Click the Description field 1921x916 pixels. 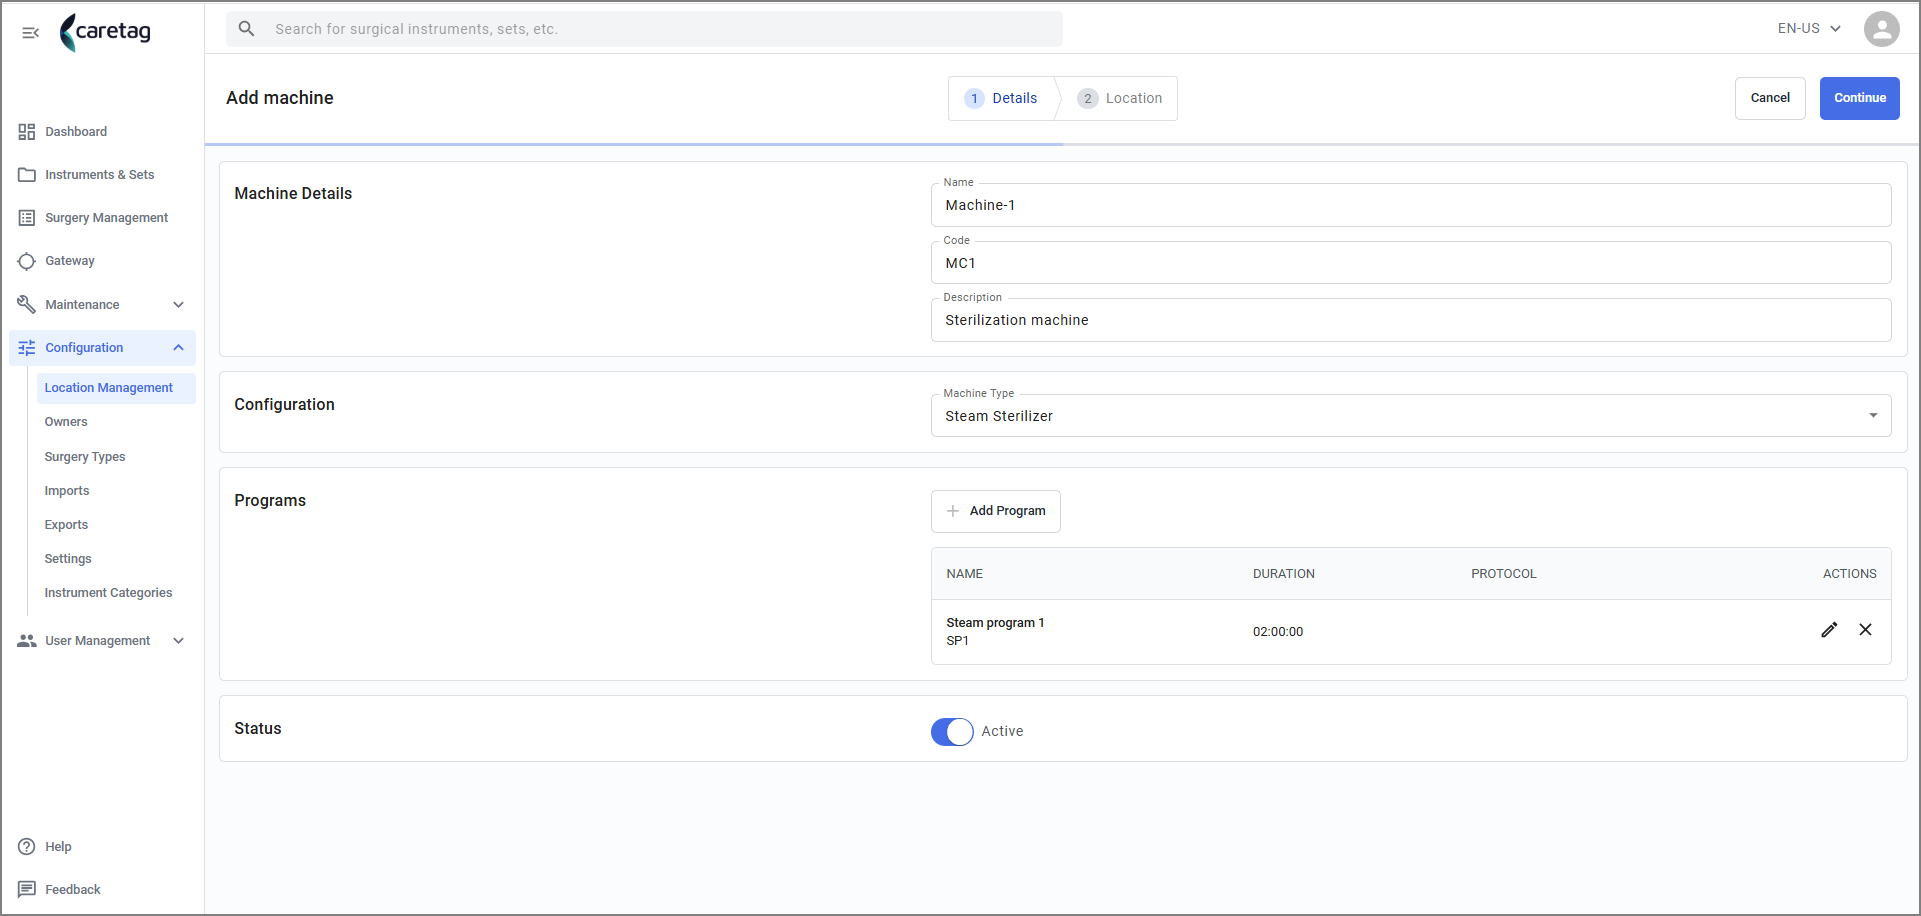(1411, 320)
